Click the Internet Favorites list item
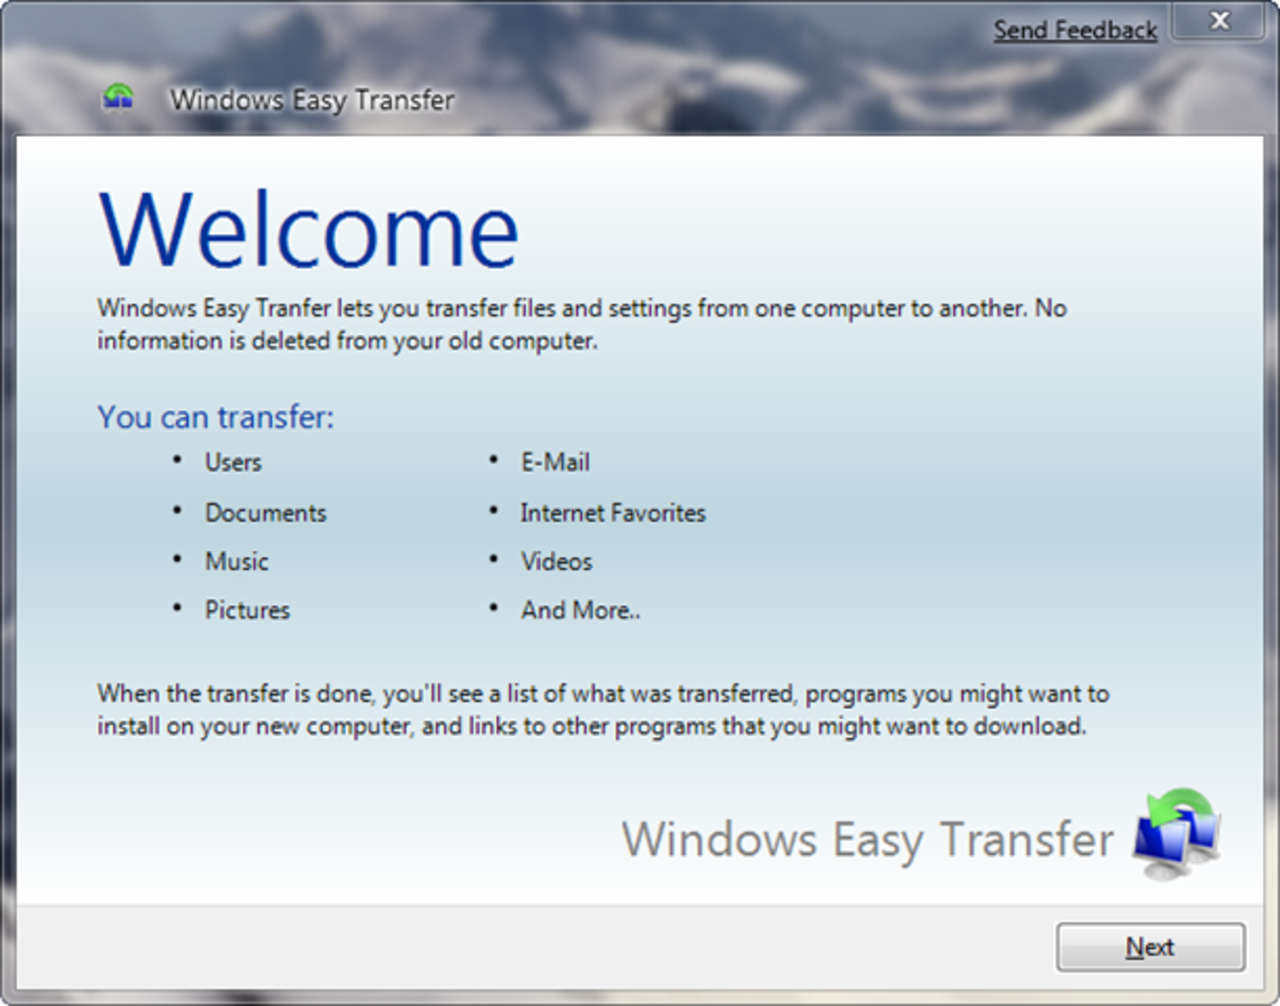1280x1006 pixels. pos(613,513)
